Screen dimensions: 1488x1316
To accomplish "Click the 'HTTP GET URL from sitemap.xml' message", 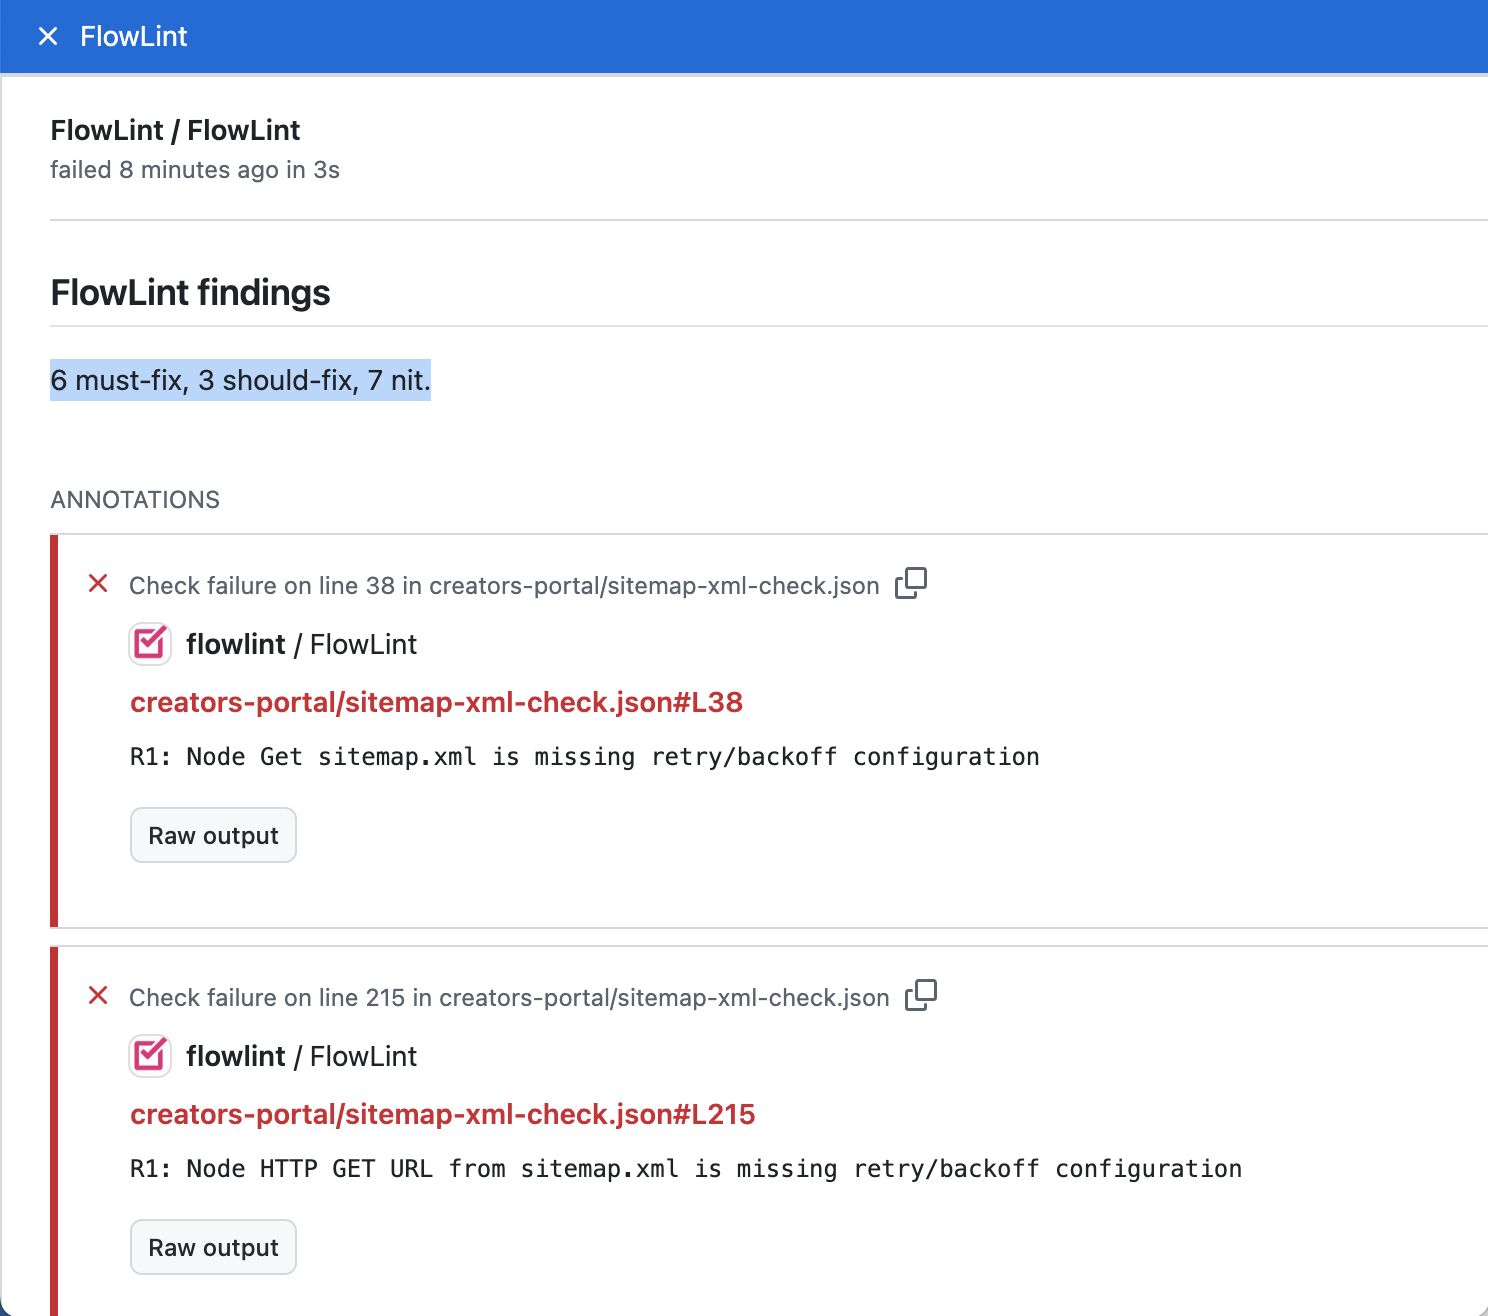I will tap(685, 1169).
